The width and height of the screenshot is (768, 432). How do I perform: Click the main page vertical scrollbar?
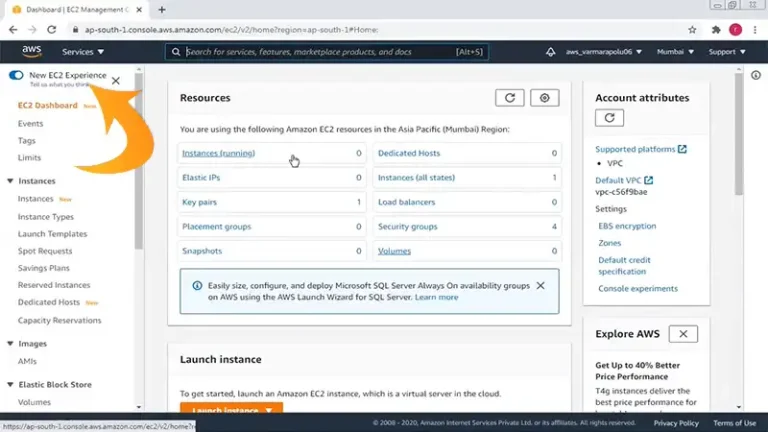739,133
